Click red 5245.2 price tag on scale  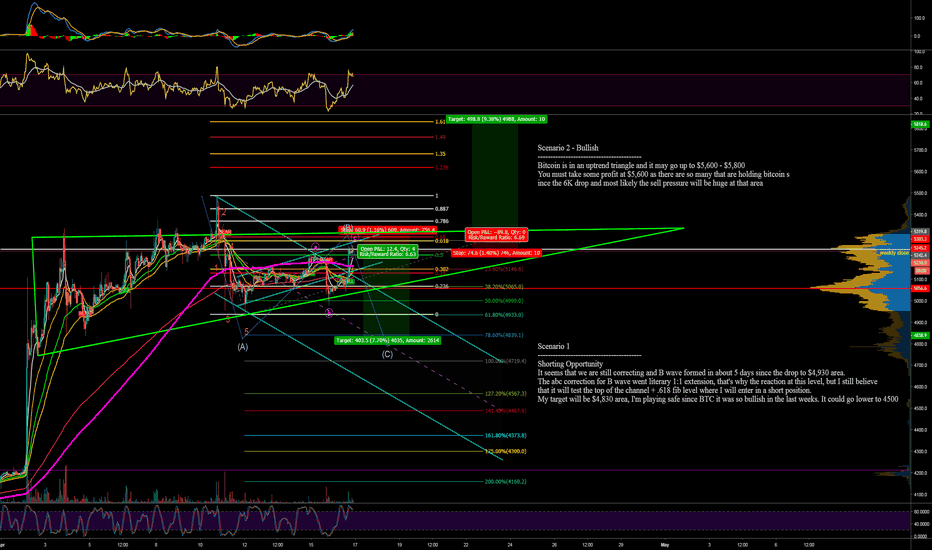coord(920,248)
